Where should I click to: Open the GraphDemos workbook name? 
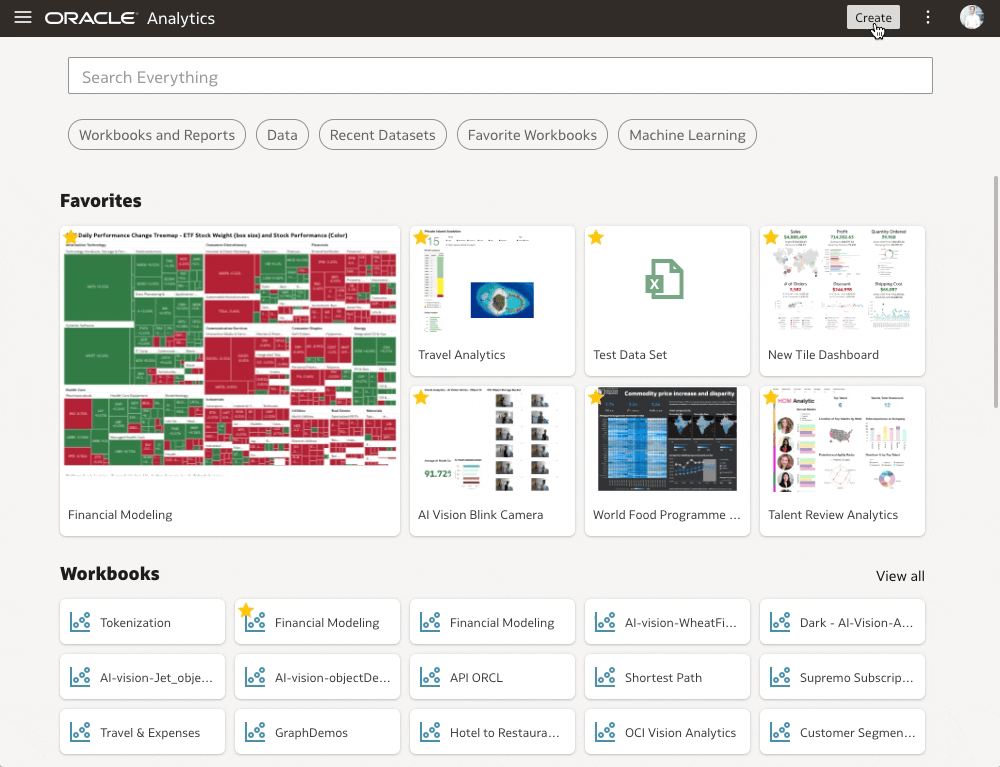pyautogui.click(x=311, y=733)
